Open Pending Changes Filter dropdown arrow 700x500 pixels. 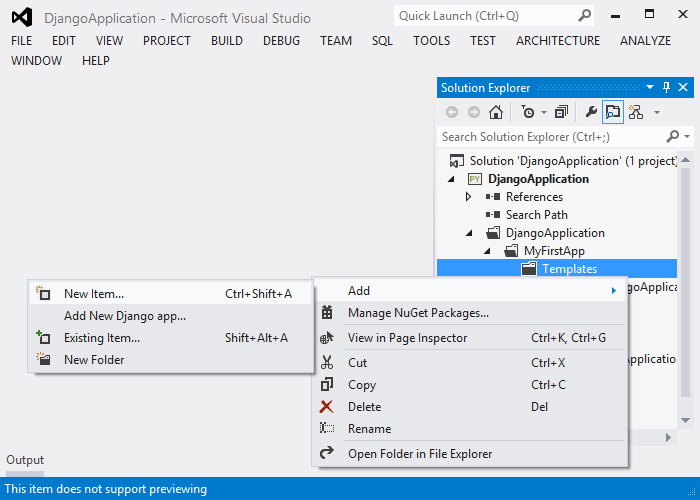[x=544, y=112]
